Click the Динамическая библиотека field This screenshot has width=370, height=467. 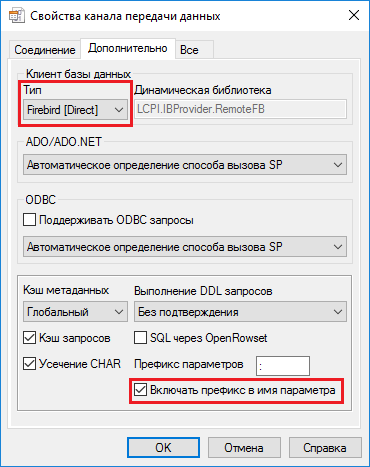pyautogui.click(x=240, y=109)
